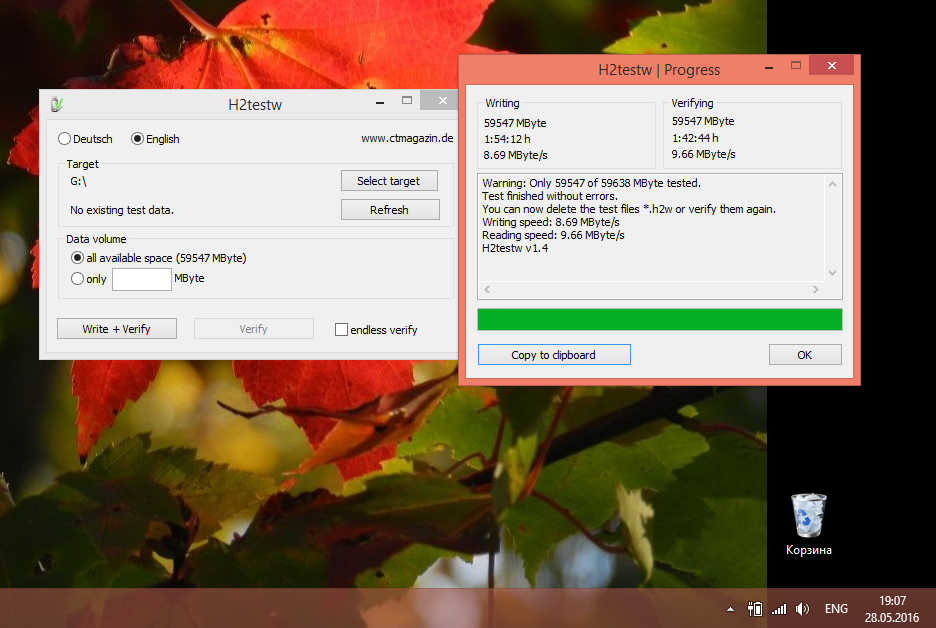Viewport: 936px width, 628px height.
Task: Close the H2testw Progress window
Action: click(833, 65)
